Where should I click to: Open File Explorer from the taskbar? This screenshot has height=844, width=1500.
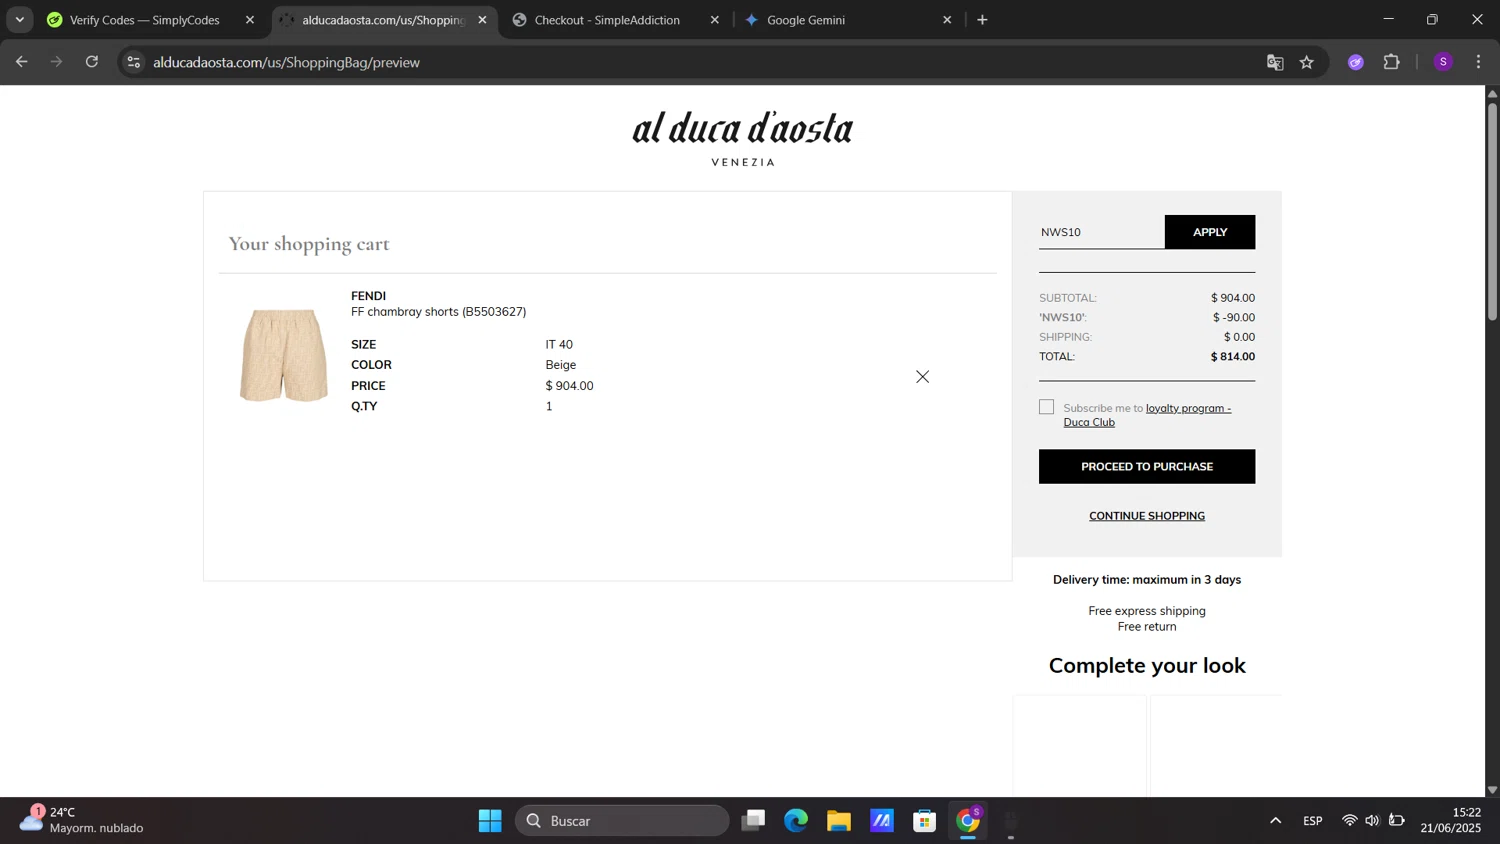839,821
